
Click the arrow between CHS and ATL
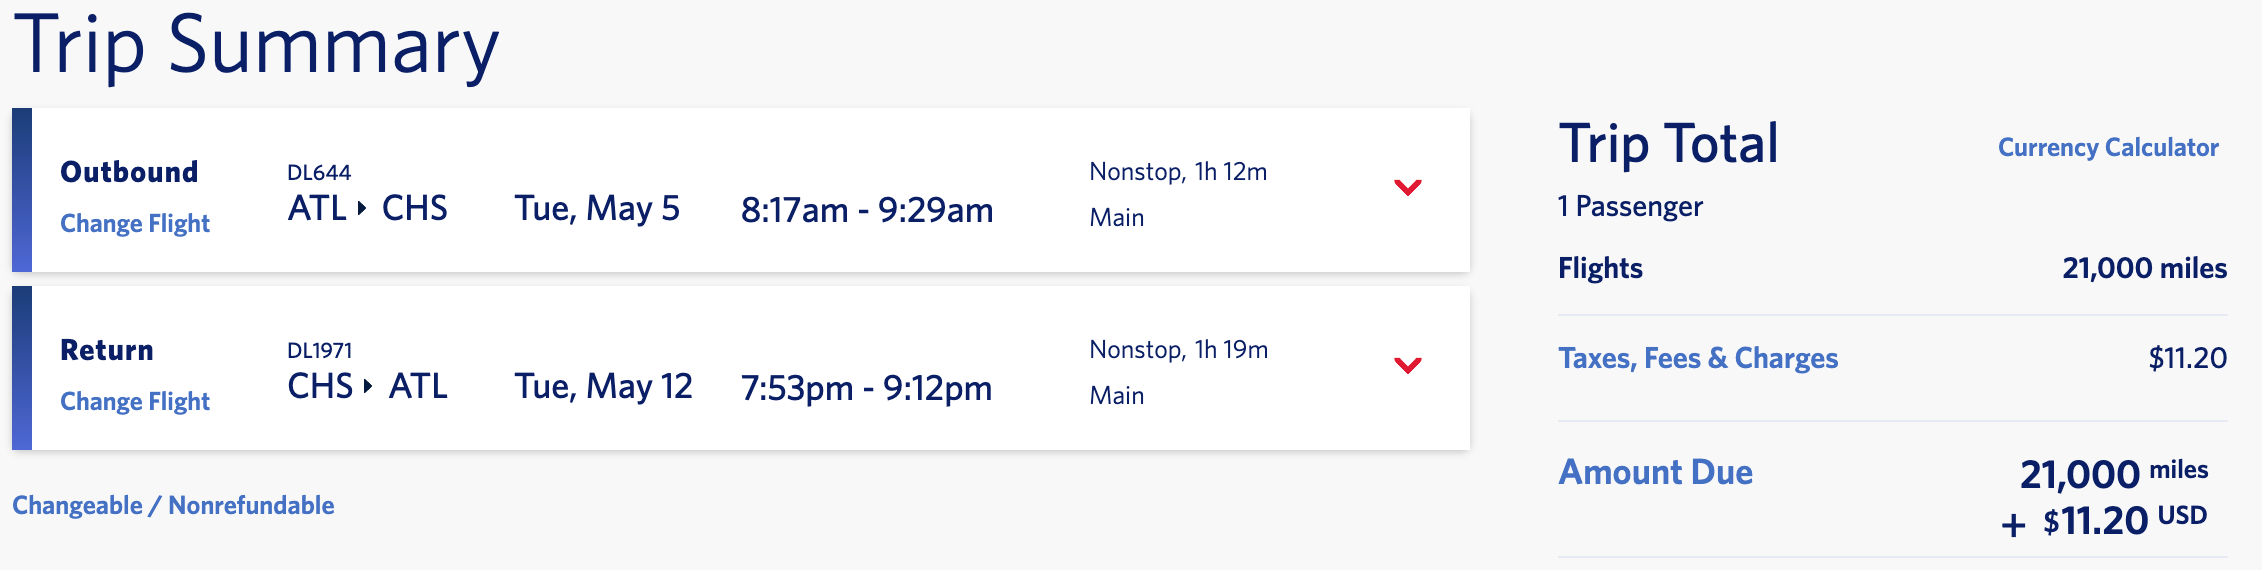click(368, 386)
